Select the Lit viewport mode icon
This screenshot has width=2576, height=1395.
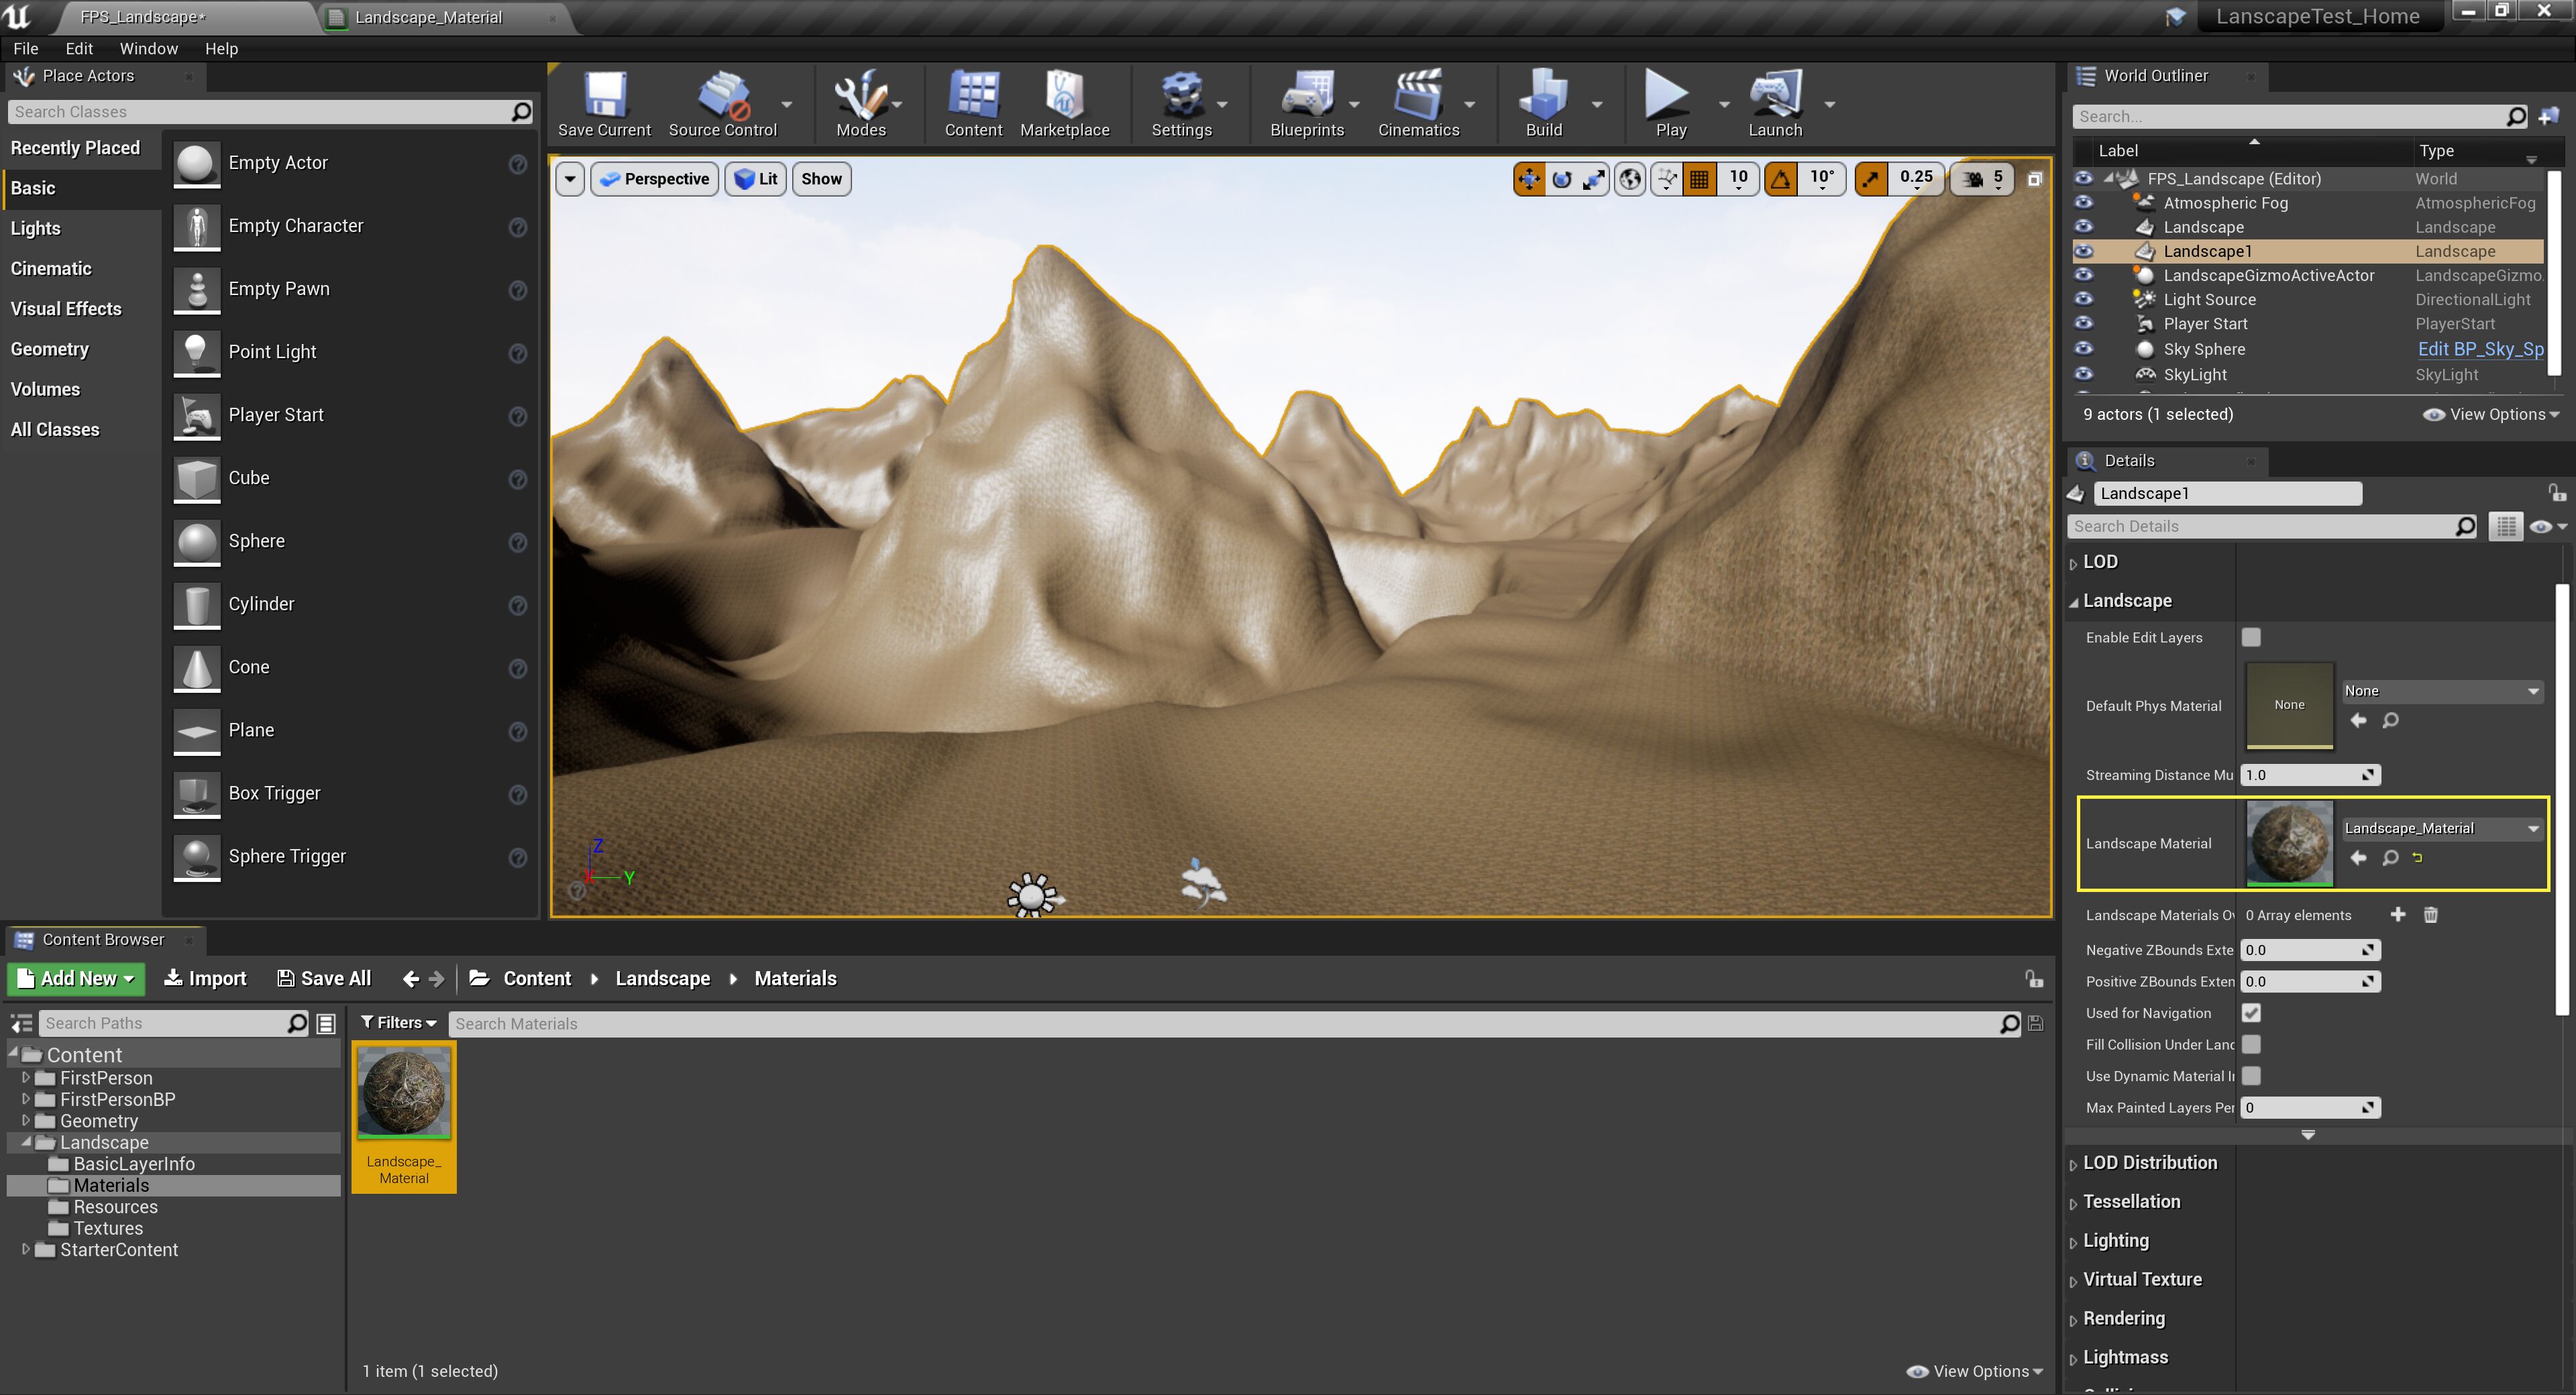(755, 178)
